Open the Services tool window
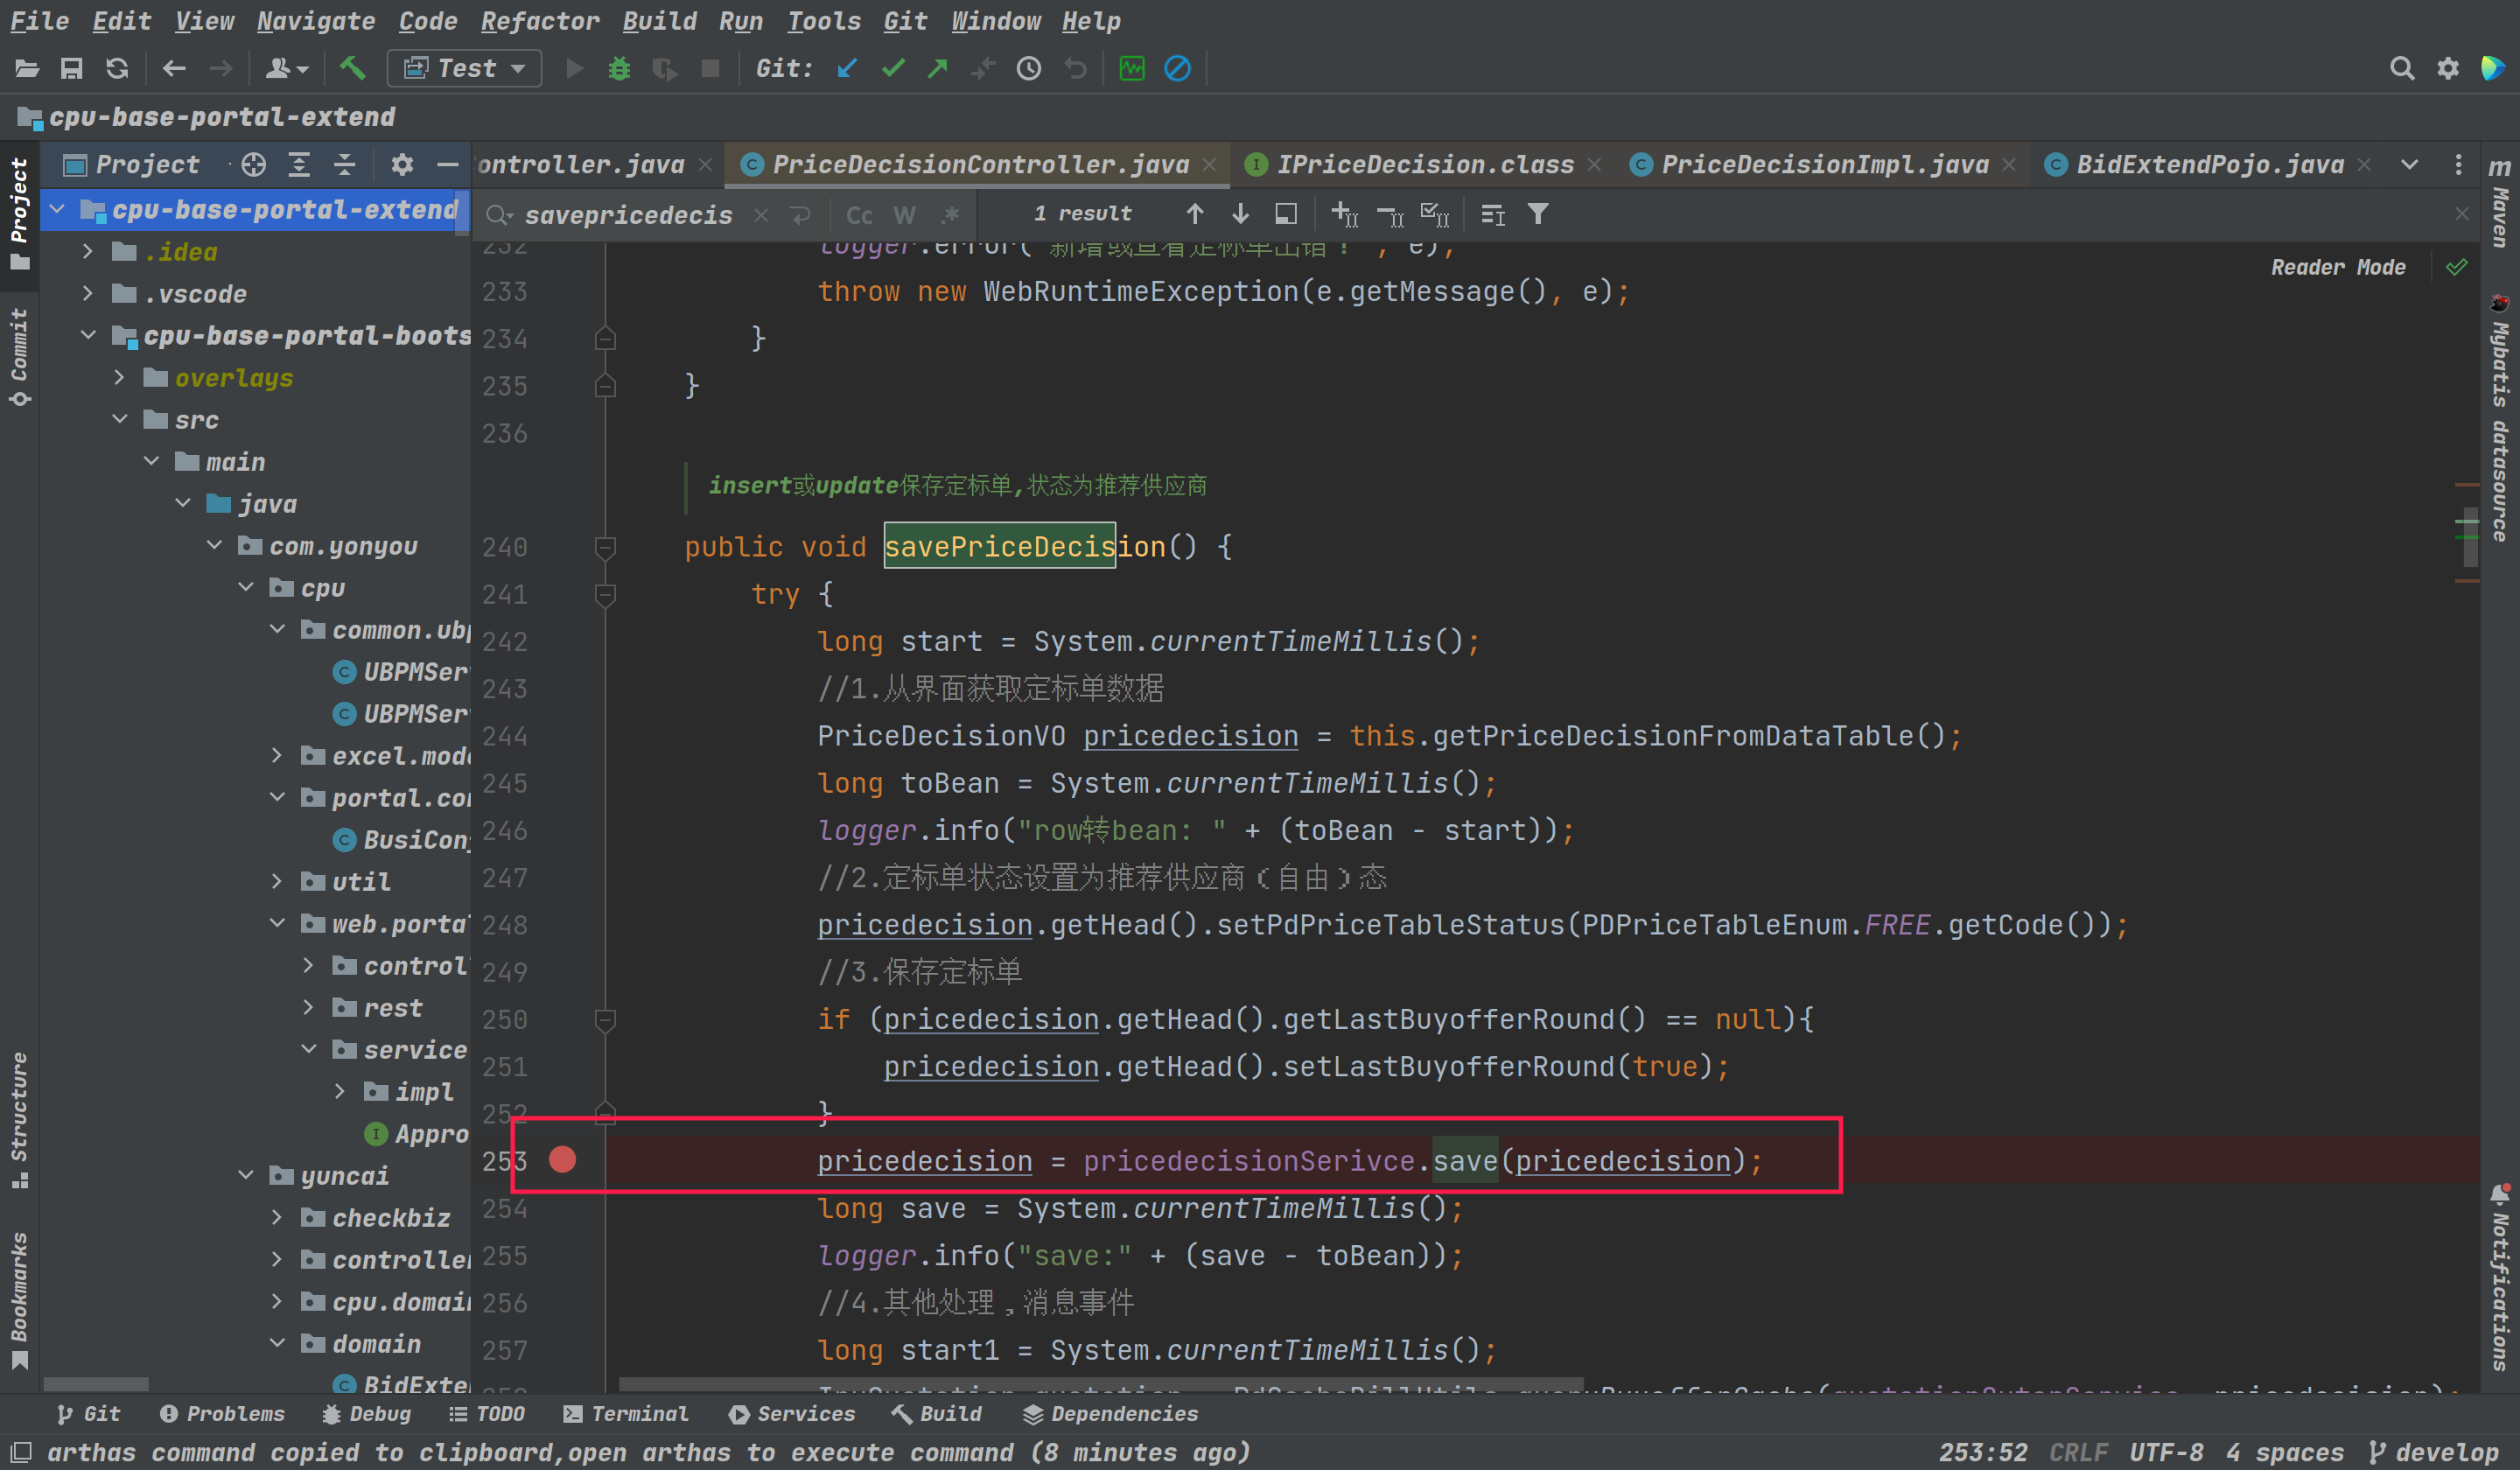Screen dimensions: 2520x1470 point(792,1413)
